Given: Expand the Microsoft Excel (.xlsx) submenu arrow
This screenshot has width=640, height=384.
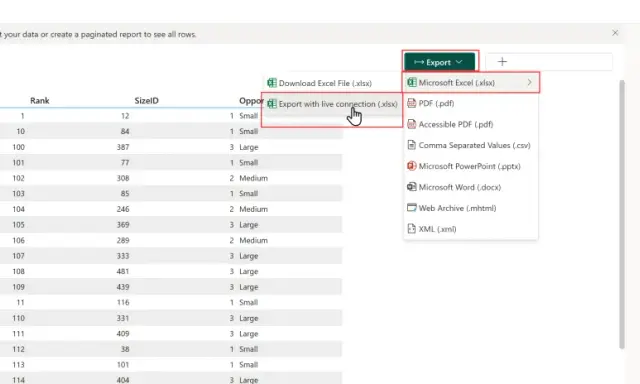Looking at the screenshot, I should point(529,82).
